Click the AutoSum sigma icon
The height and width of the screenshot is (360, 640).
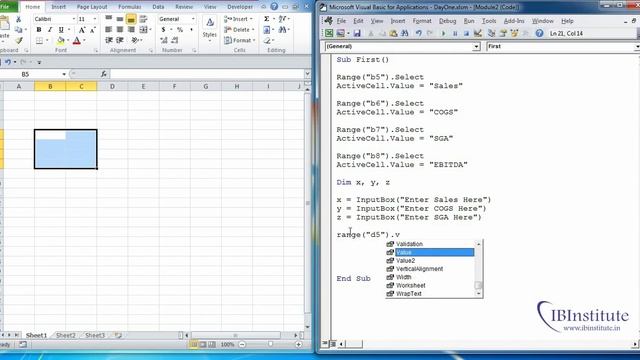[x=267, y=19]
